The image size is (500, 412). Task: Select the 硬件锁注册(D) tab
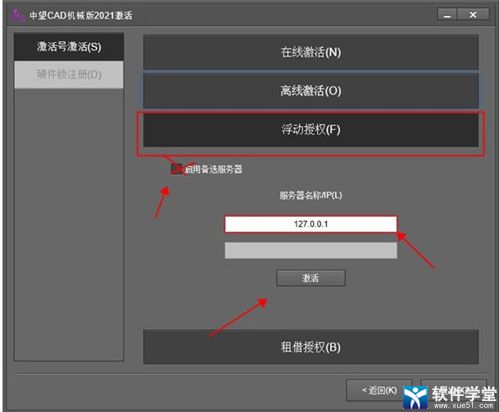pyautogui.click(x=69, y=74)
